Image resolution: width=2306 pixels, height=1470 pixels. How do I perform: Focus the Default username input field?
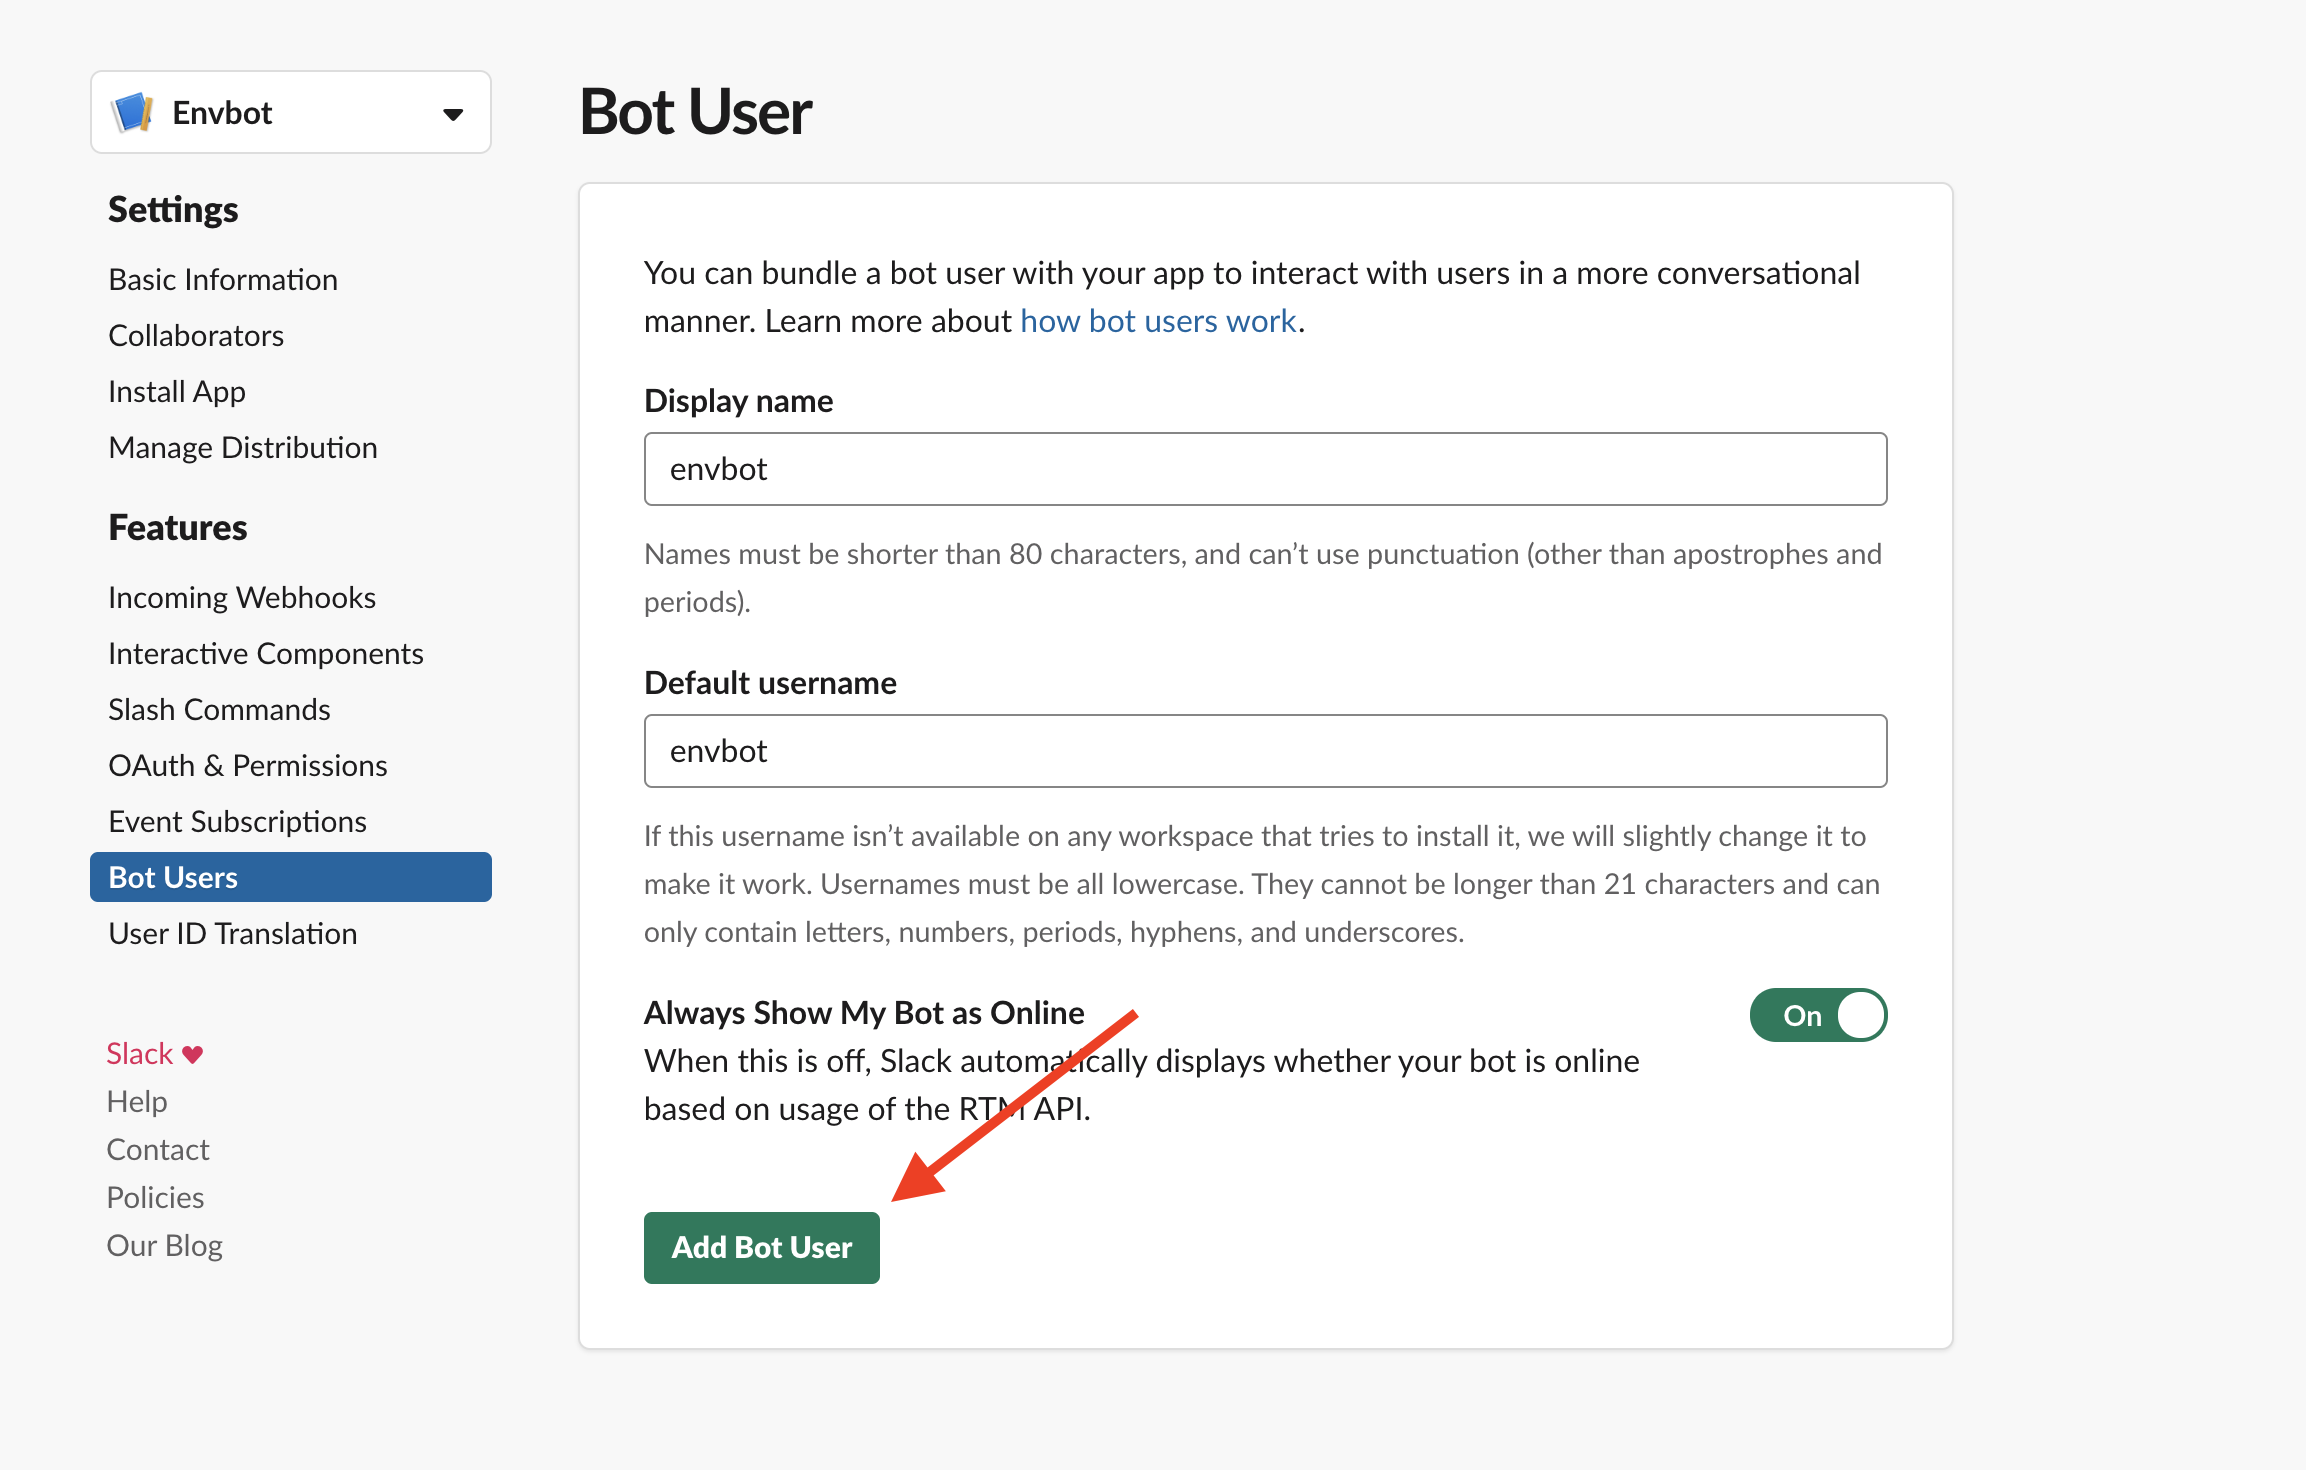tap(1265, 751)
